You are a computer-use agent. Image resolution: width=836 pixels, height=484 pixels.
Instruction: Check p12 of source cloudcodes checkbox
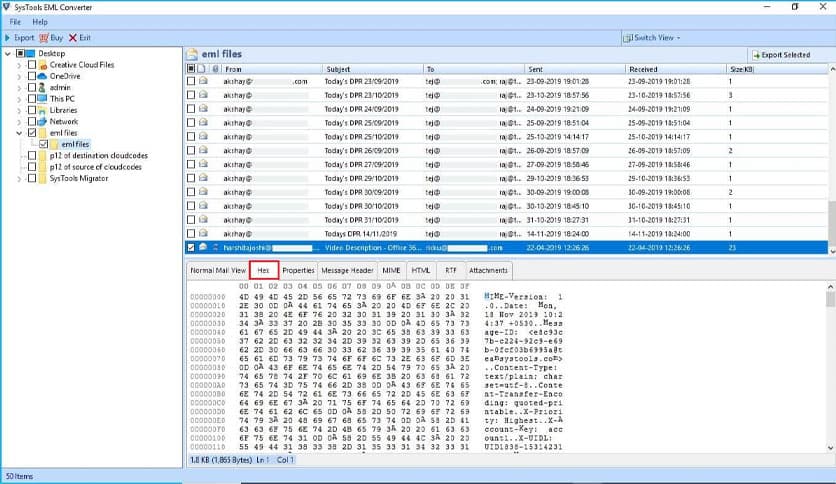pyautogui.click(x=32, y=166)
